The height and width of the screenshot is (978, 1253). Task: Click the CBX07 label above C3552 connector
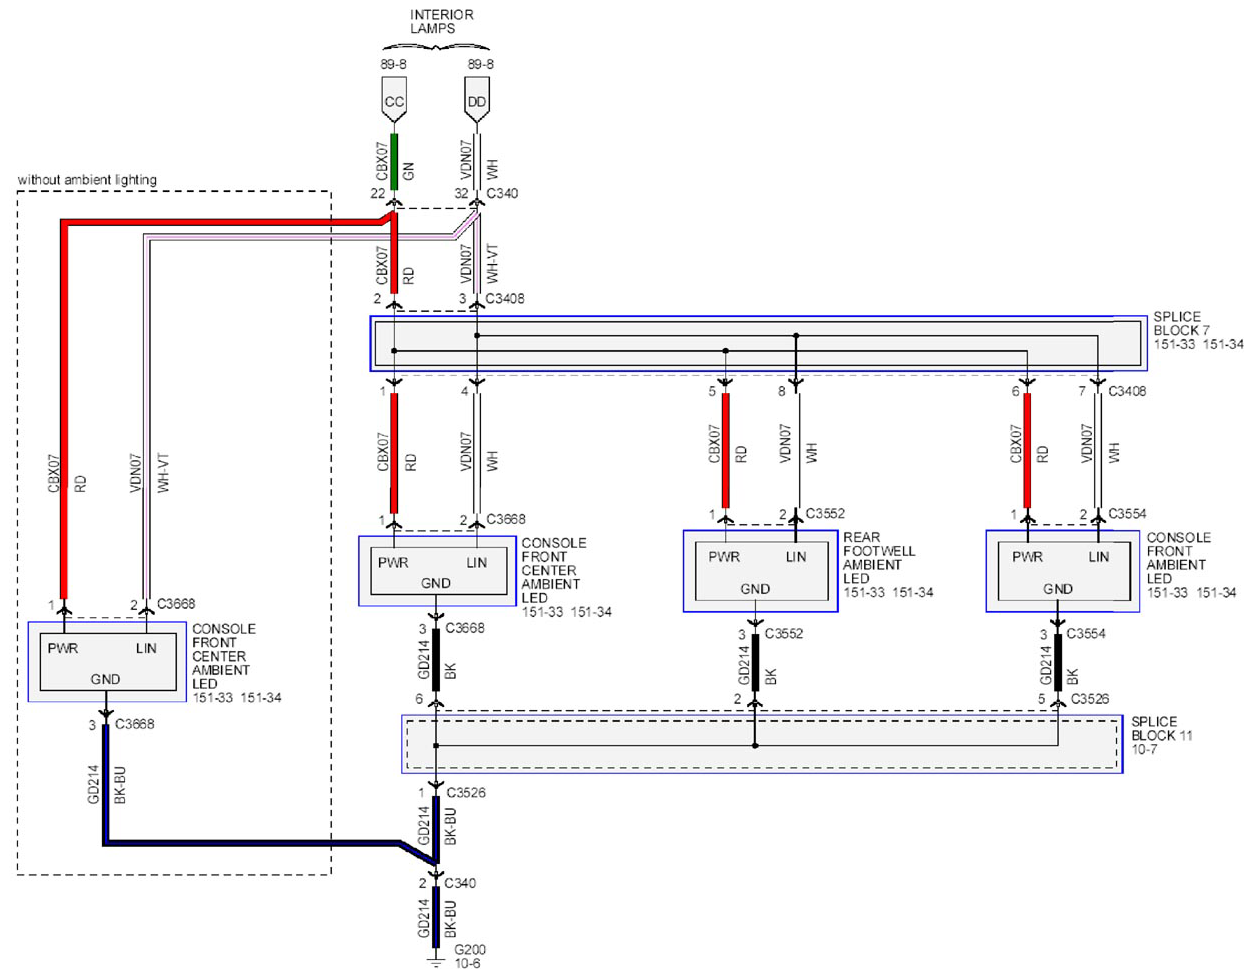point(714,444)
